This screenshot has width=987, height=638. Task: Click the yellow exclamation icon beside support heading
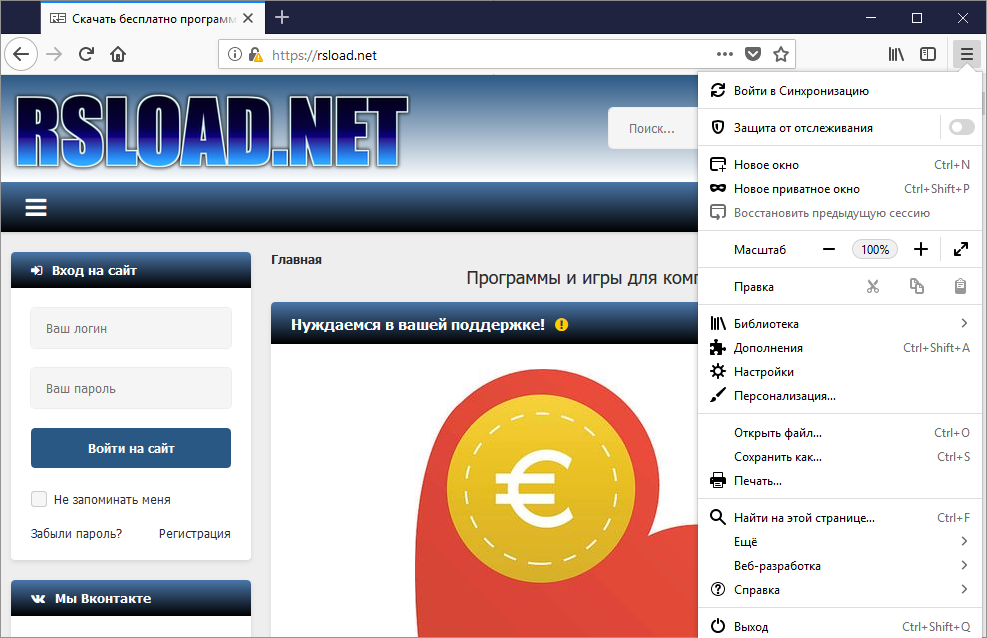pyautogui.click(x=561, y=325)
